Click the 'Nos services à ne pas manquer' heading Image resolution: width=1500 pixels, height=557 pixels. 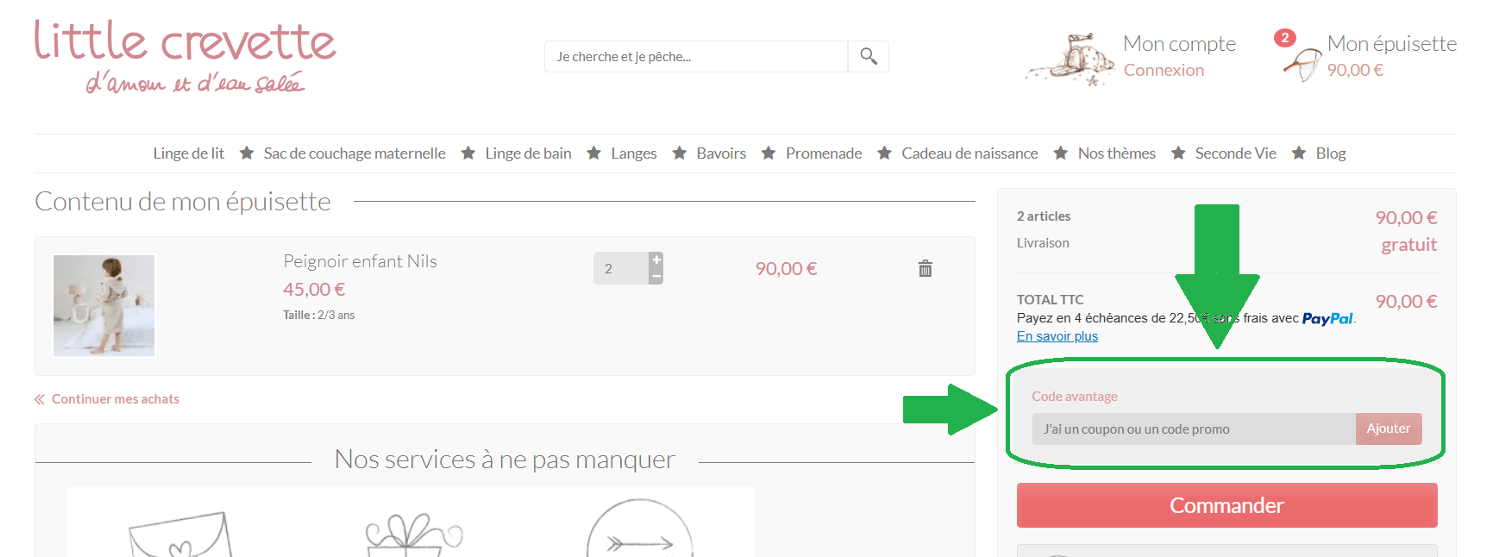(x=505, y=460)
